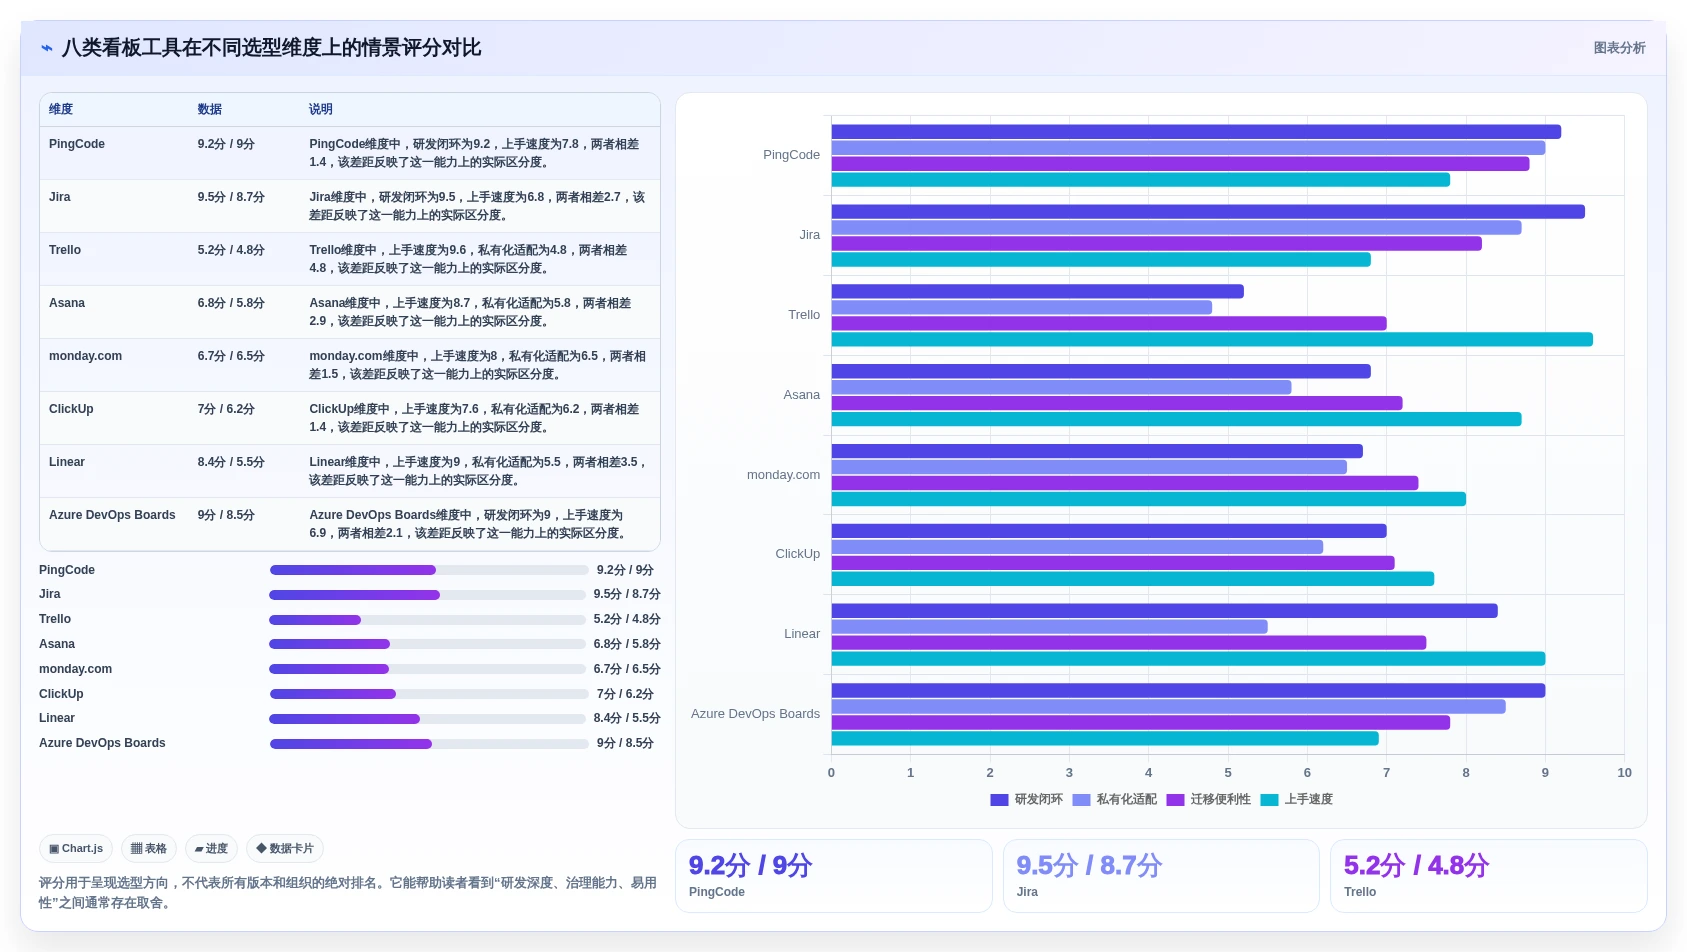Image resolution: width=1687 pixels, height=952 pixels.
Task: Click the Trello table row name
Action: tap(65, 250)
